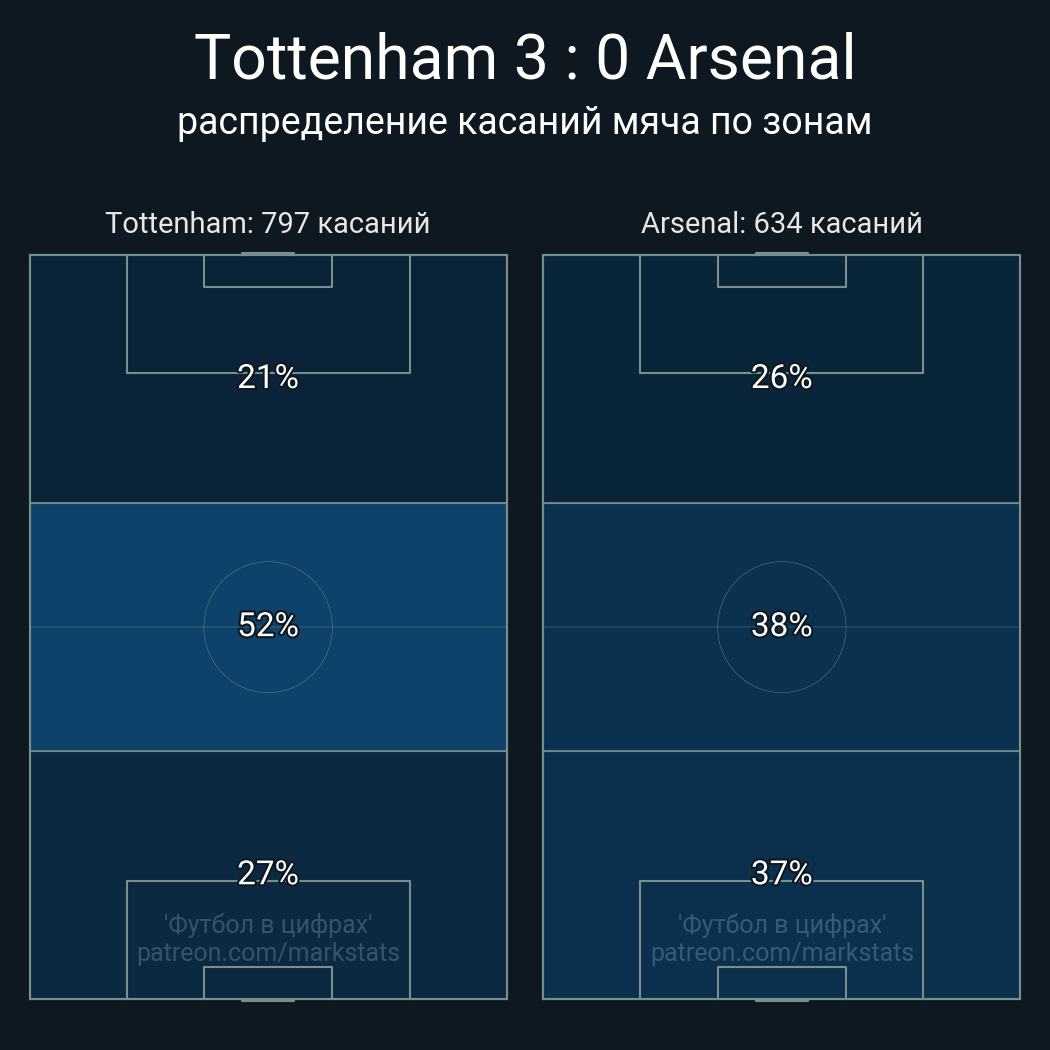
Task: Click Tottenham's 52% middle zone label
Action: pyautogui.click(x=268, y=625)
